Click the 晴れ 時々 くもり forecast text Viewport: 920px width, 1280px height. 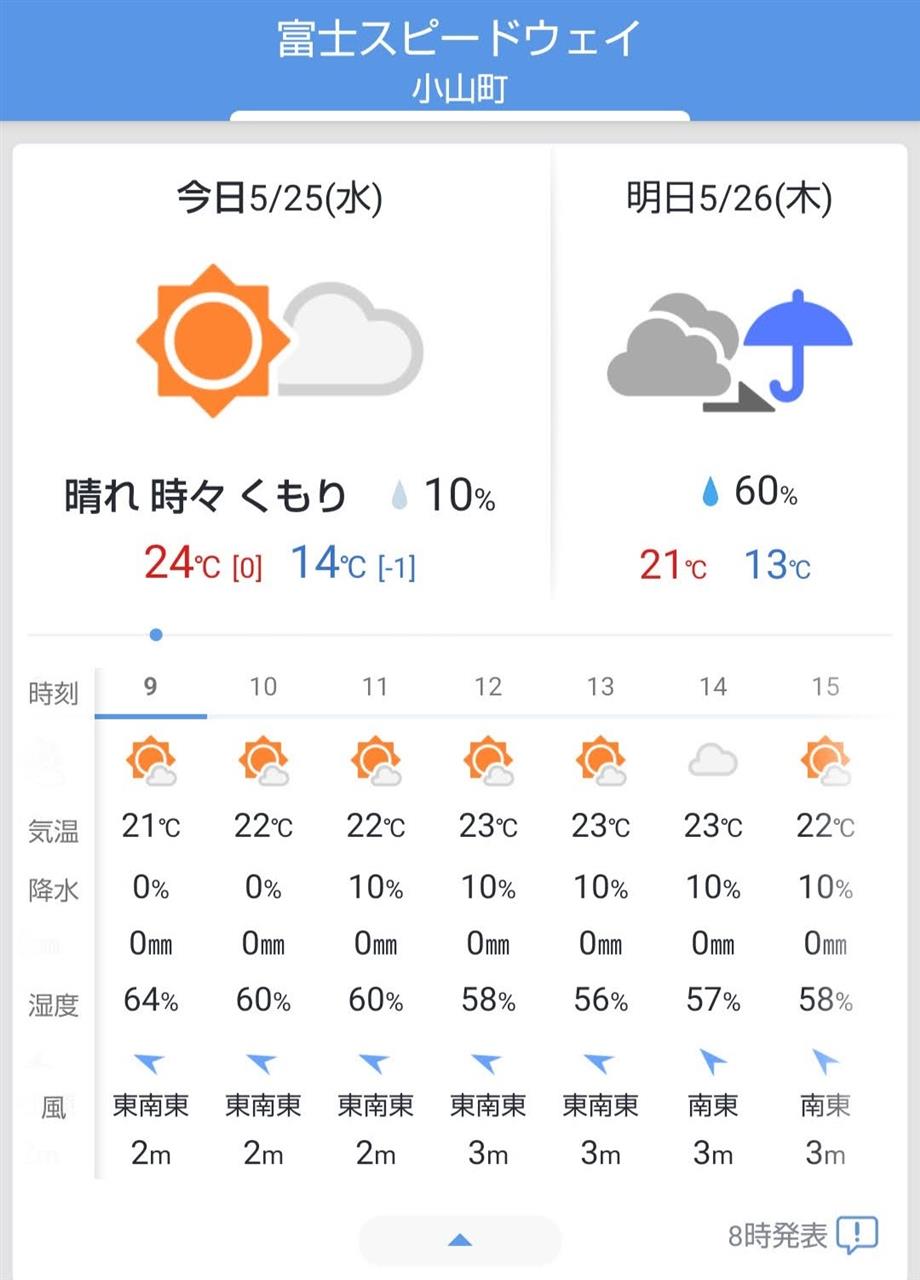click(x=206, y=496)
